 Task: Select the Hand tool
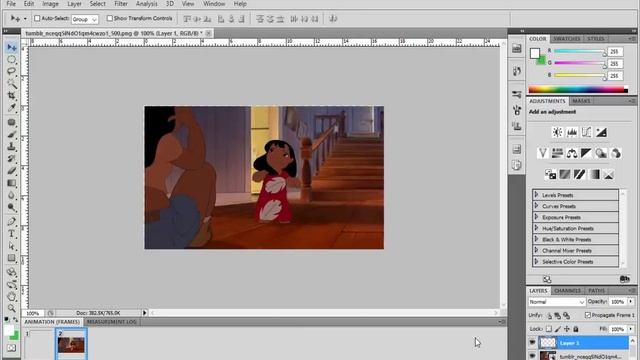pos(11,296)
